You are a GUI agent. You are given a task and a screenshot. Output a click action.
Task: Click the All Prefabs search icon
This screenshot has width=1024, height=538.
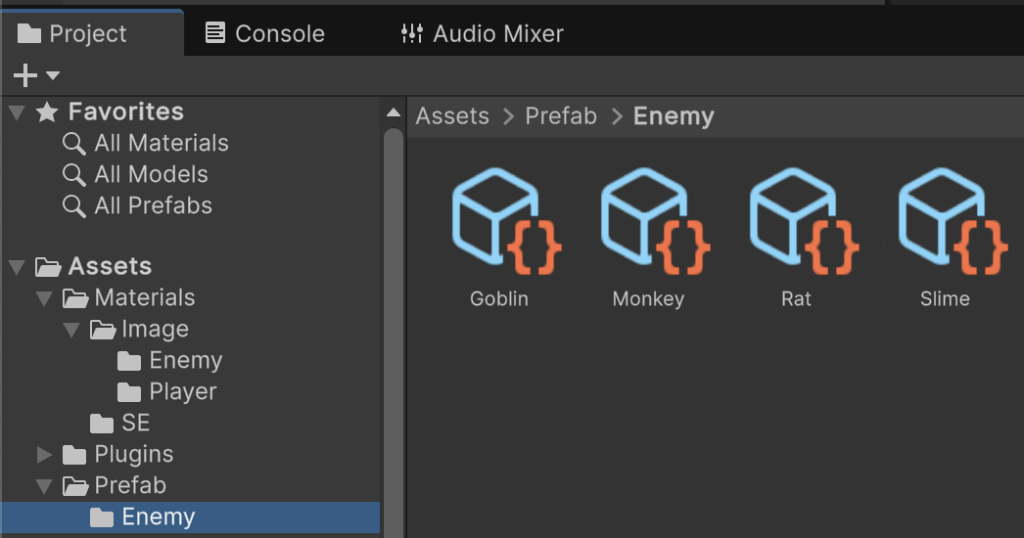74,206
